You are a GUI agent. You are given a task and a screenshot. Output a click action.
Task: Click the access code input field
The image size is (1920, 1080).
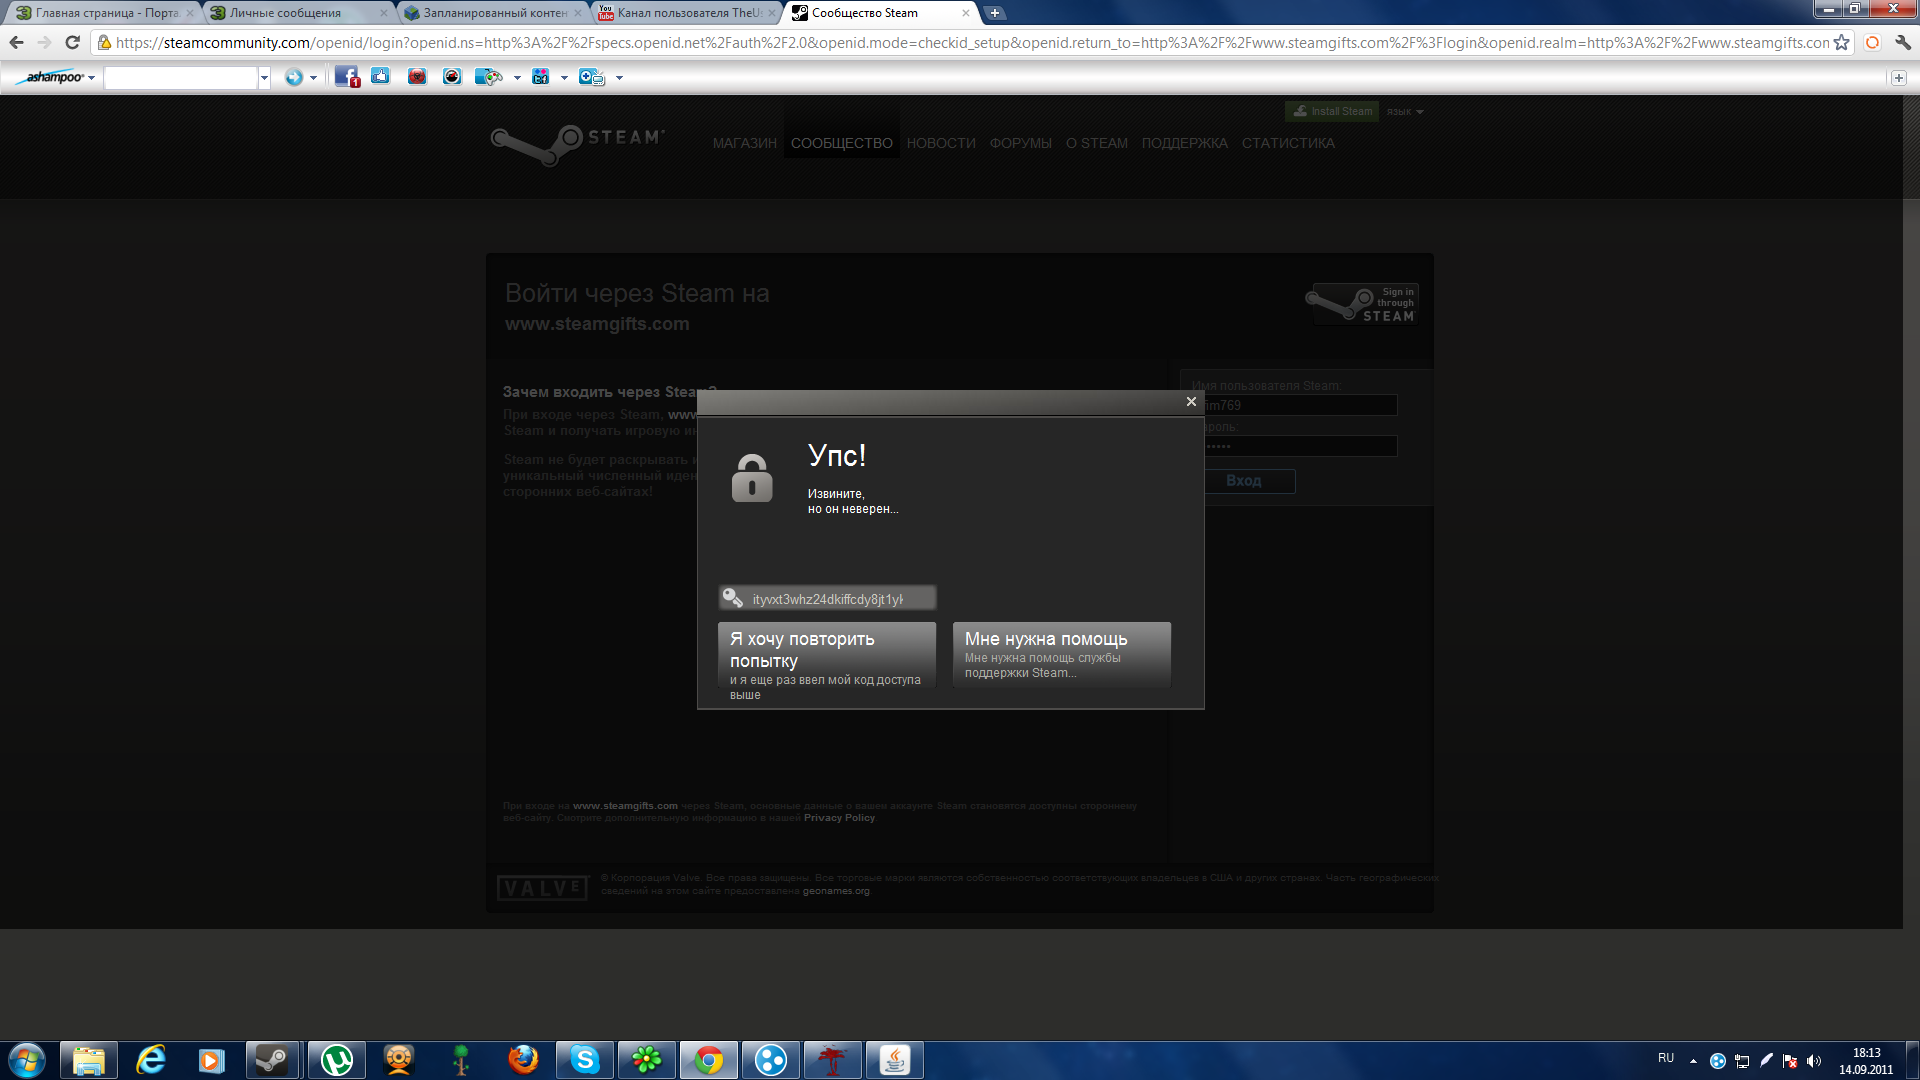[x=828, y=599]
